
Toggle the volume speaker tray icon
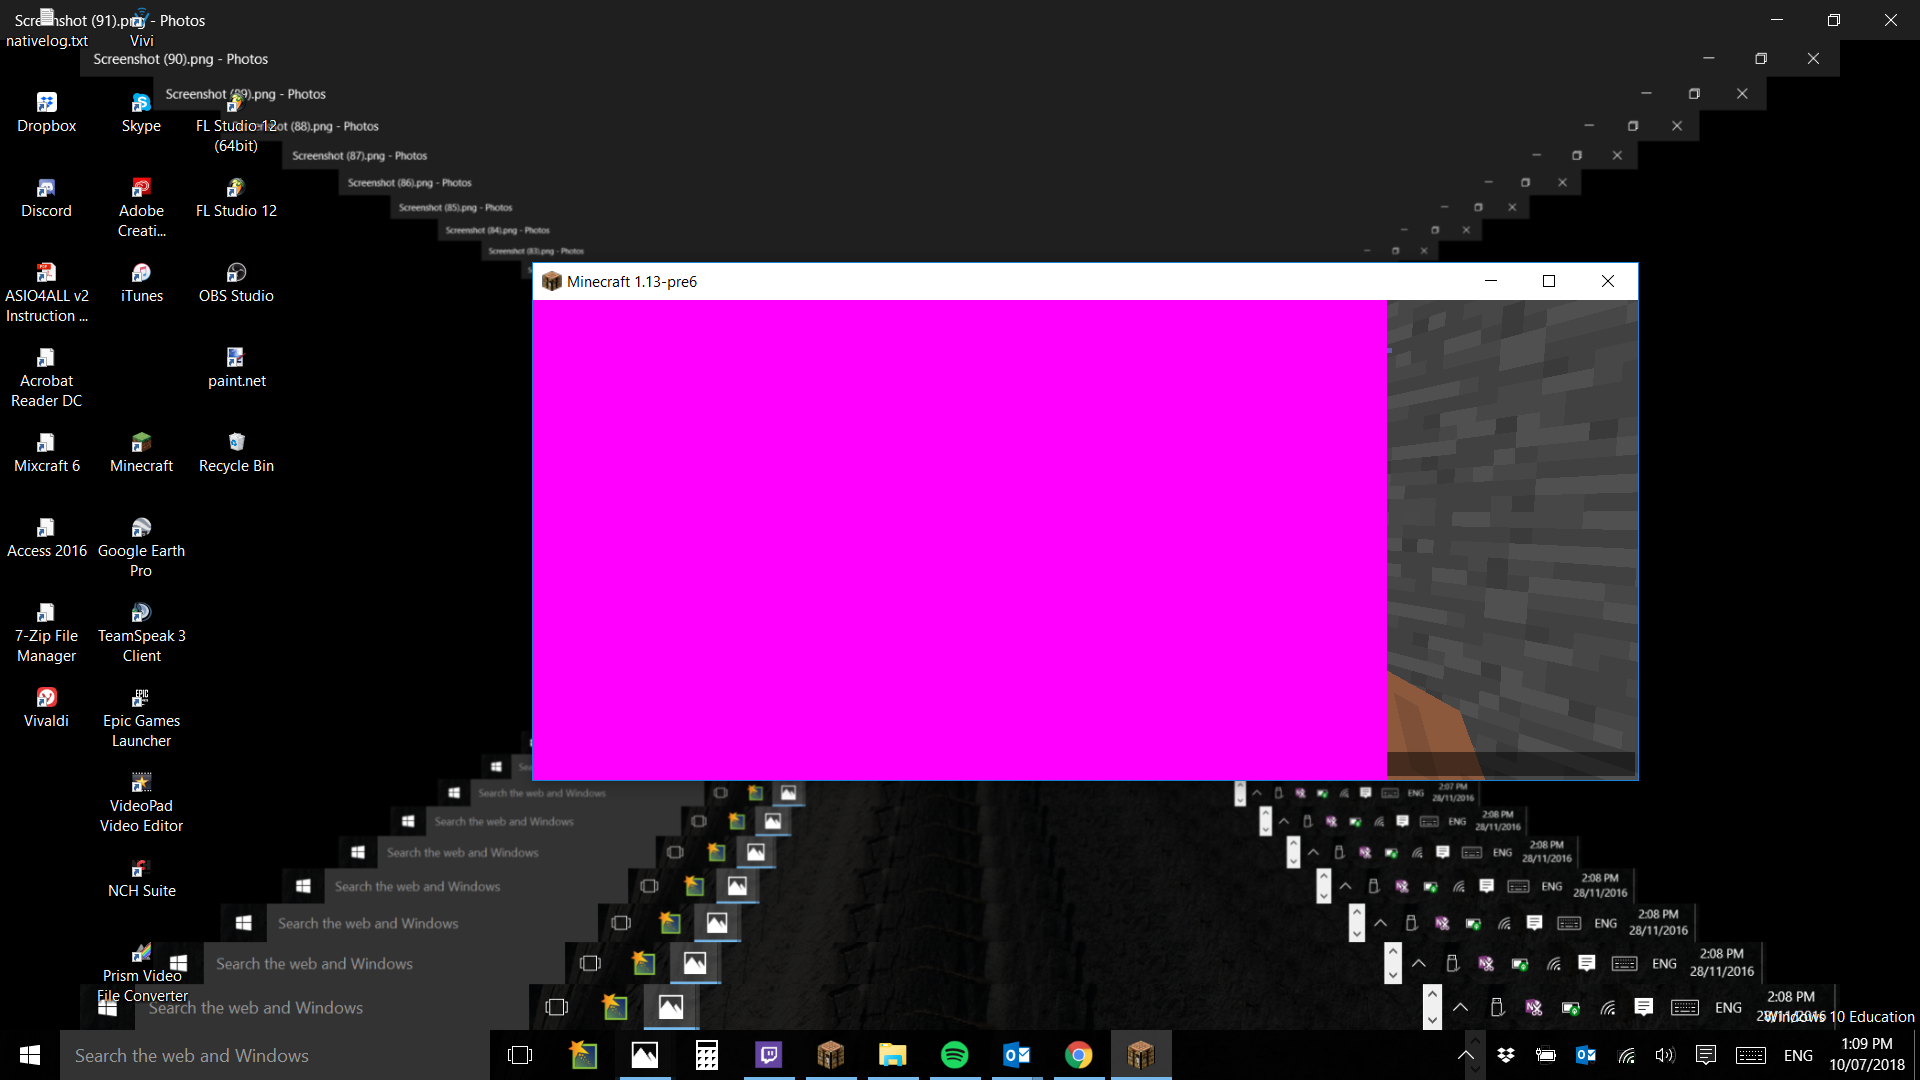point(1665,1055)
